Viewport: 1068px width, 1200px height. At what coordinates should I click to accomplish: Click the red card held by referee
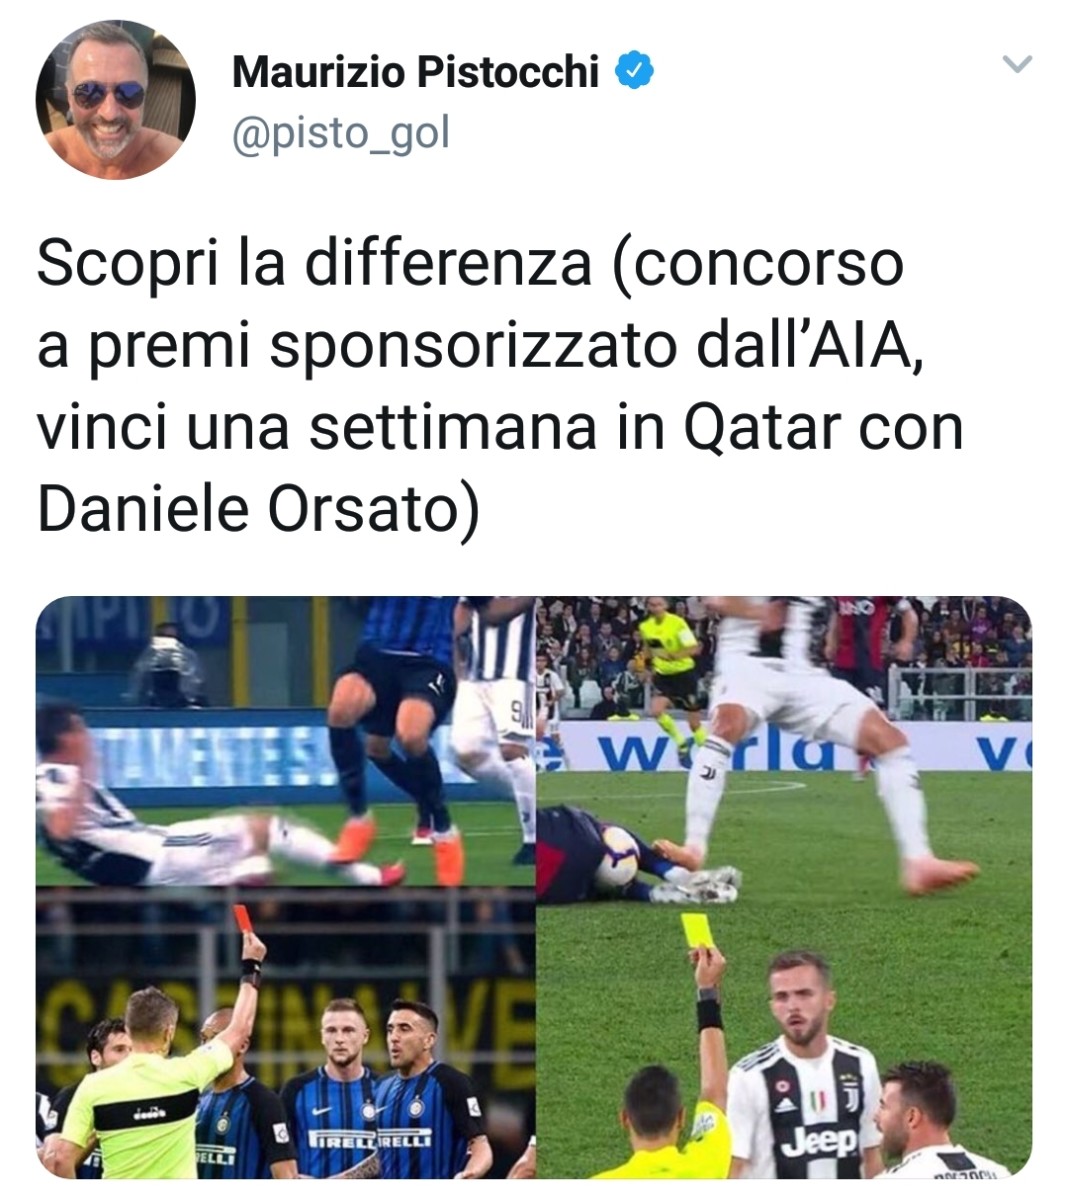[x=241, y=919]
